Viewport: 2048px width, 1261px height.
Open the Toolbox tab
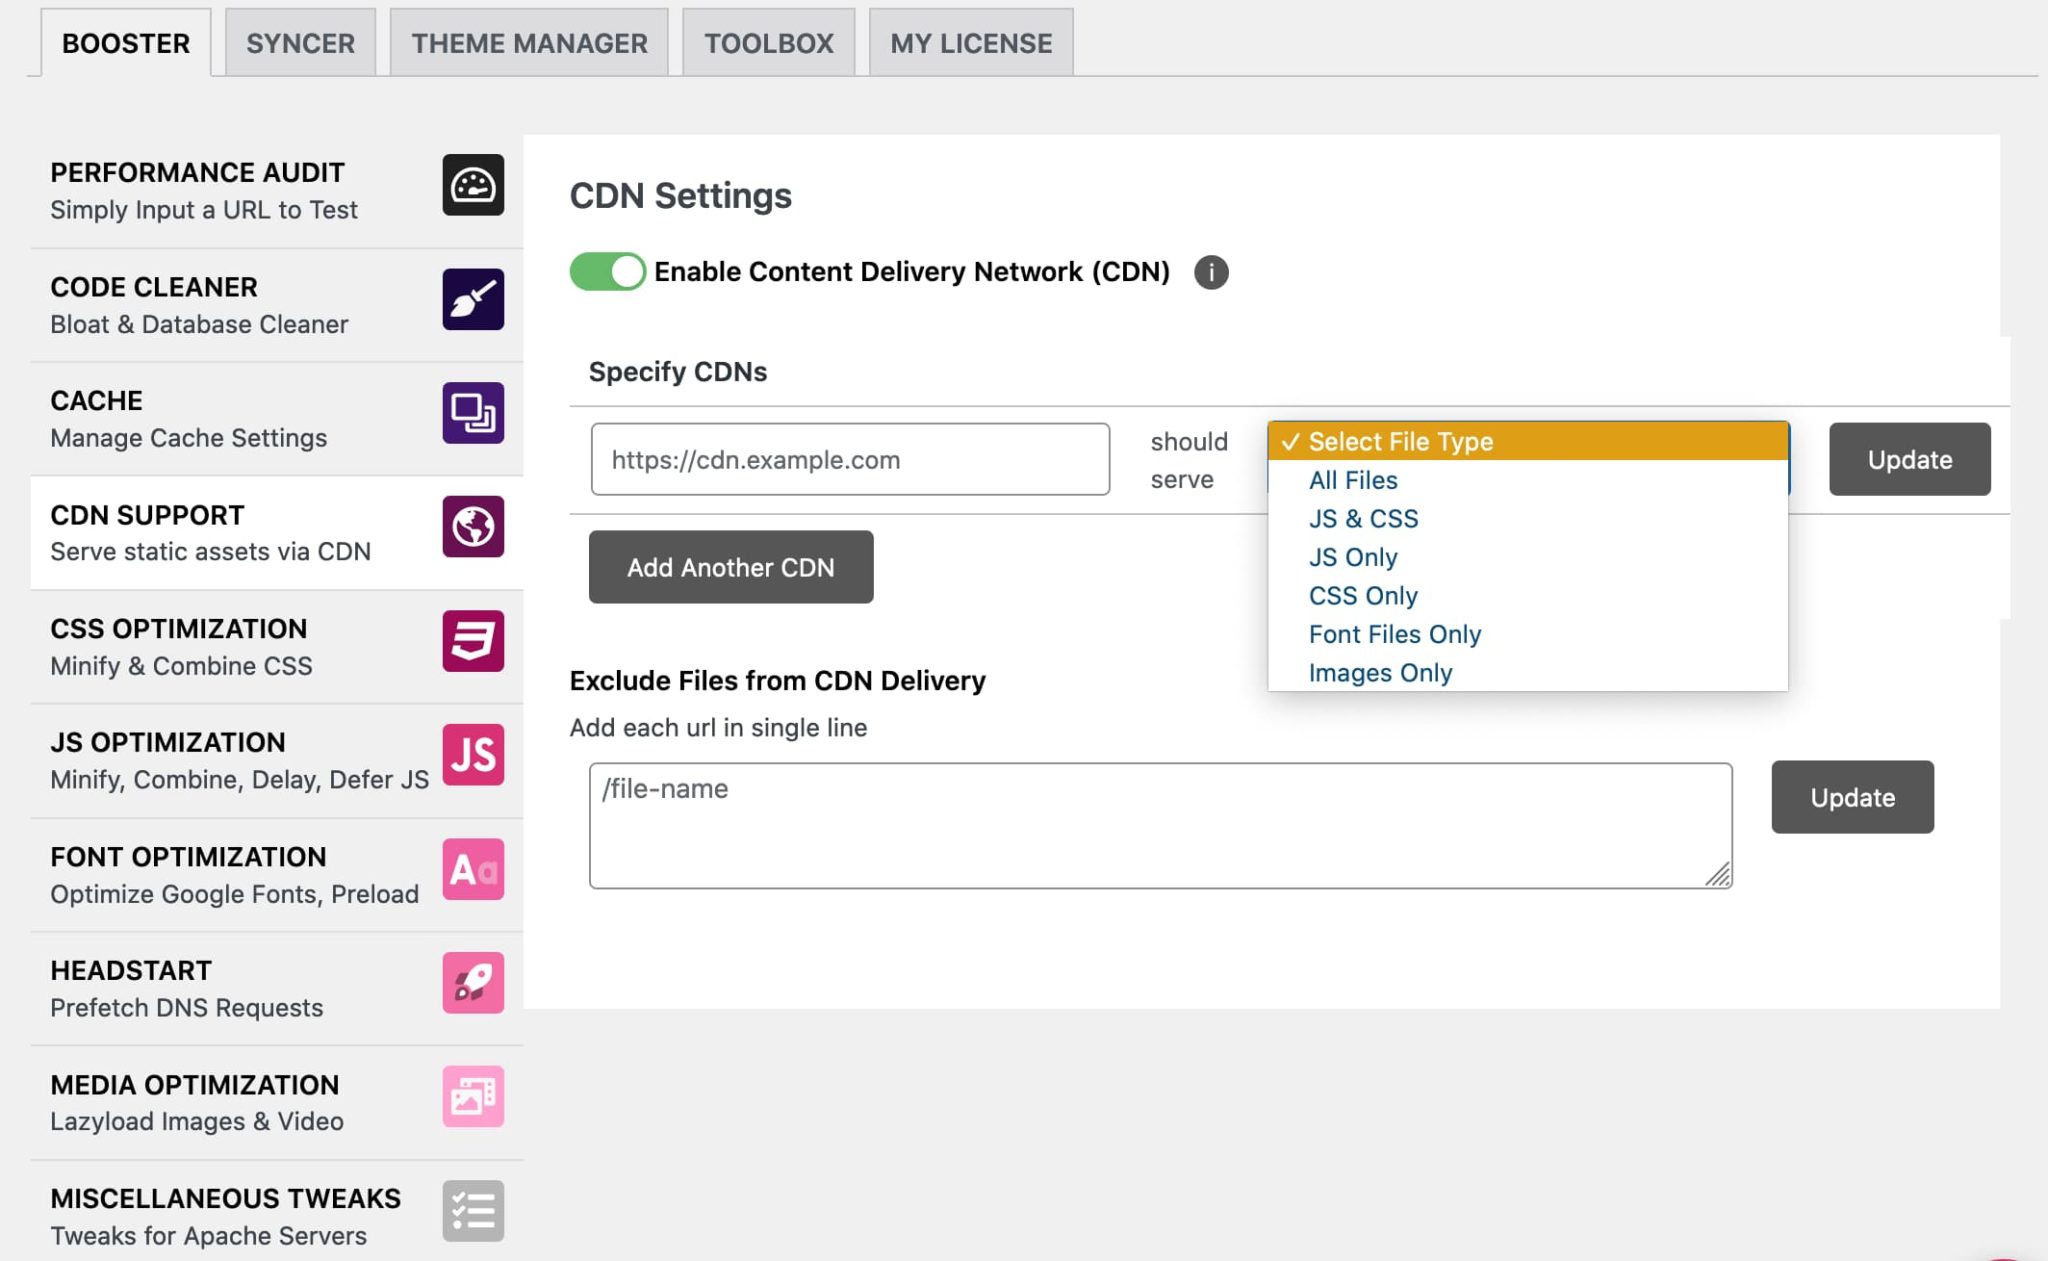coord(768,43)
